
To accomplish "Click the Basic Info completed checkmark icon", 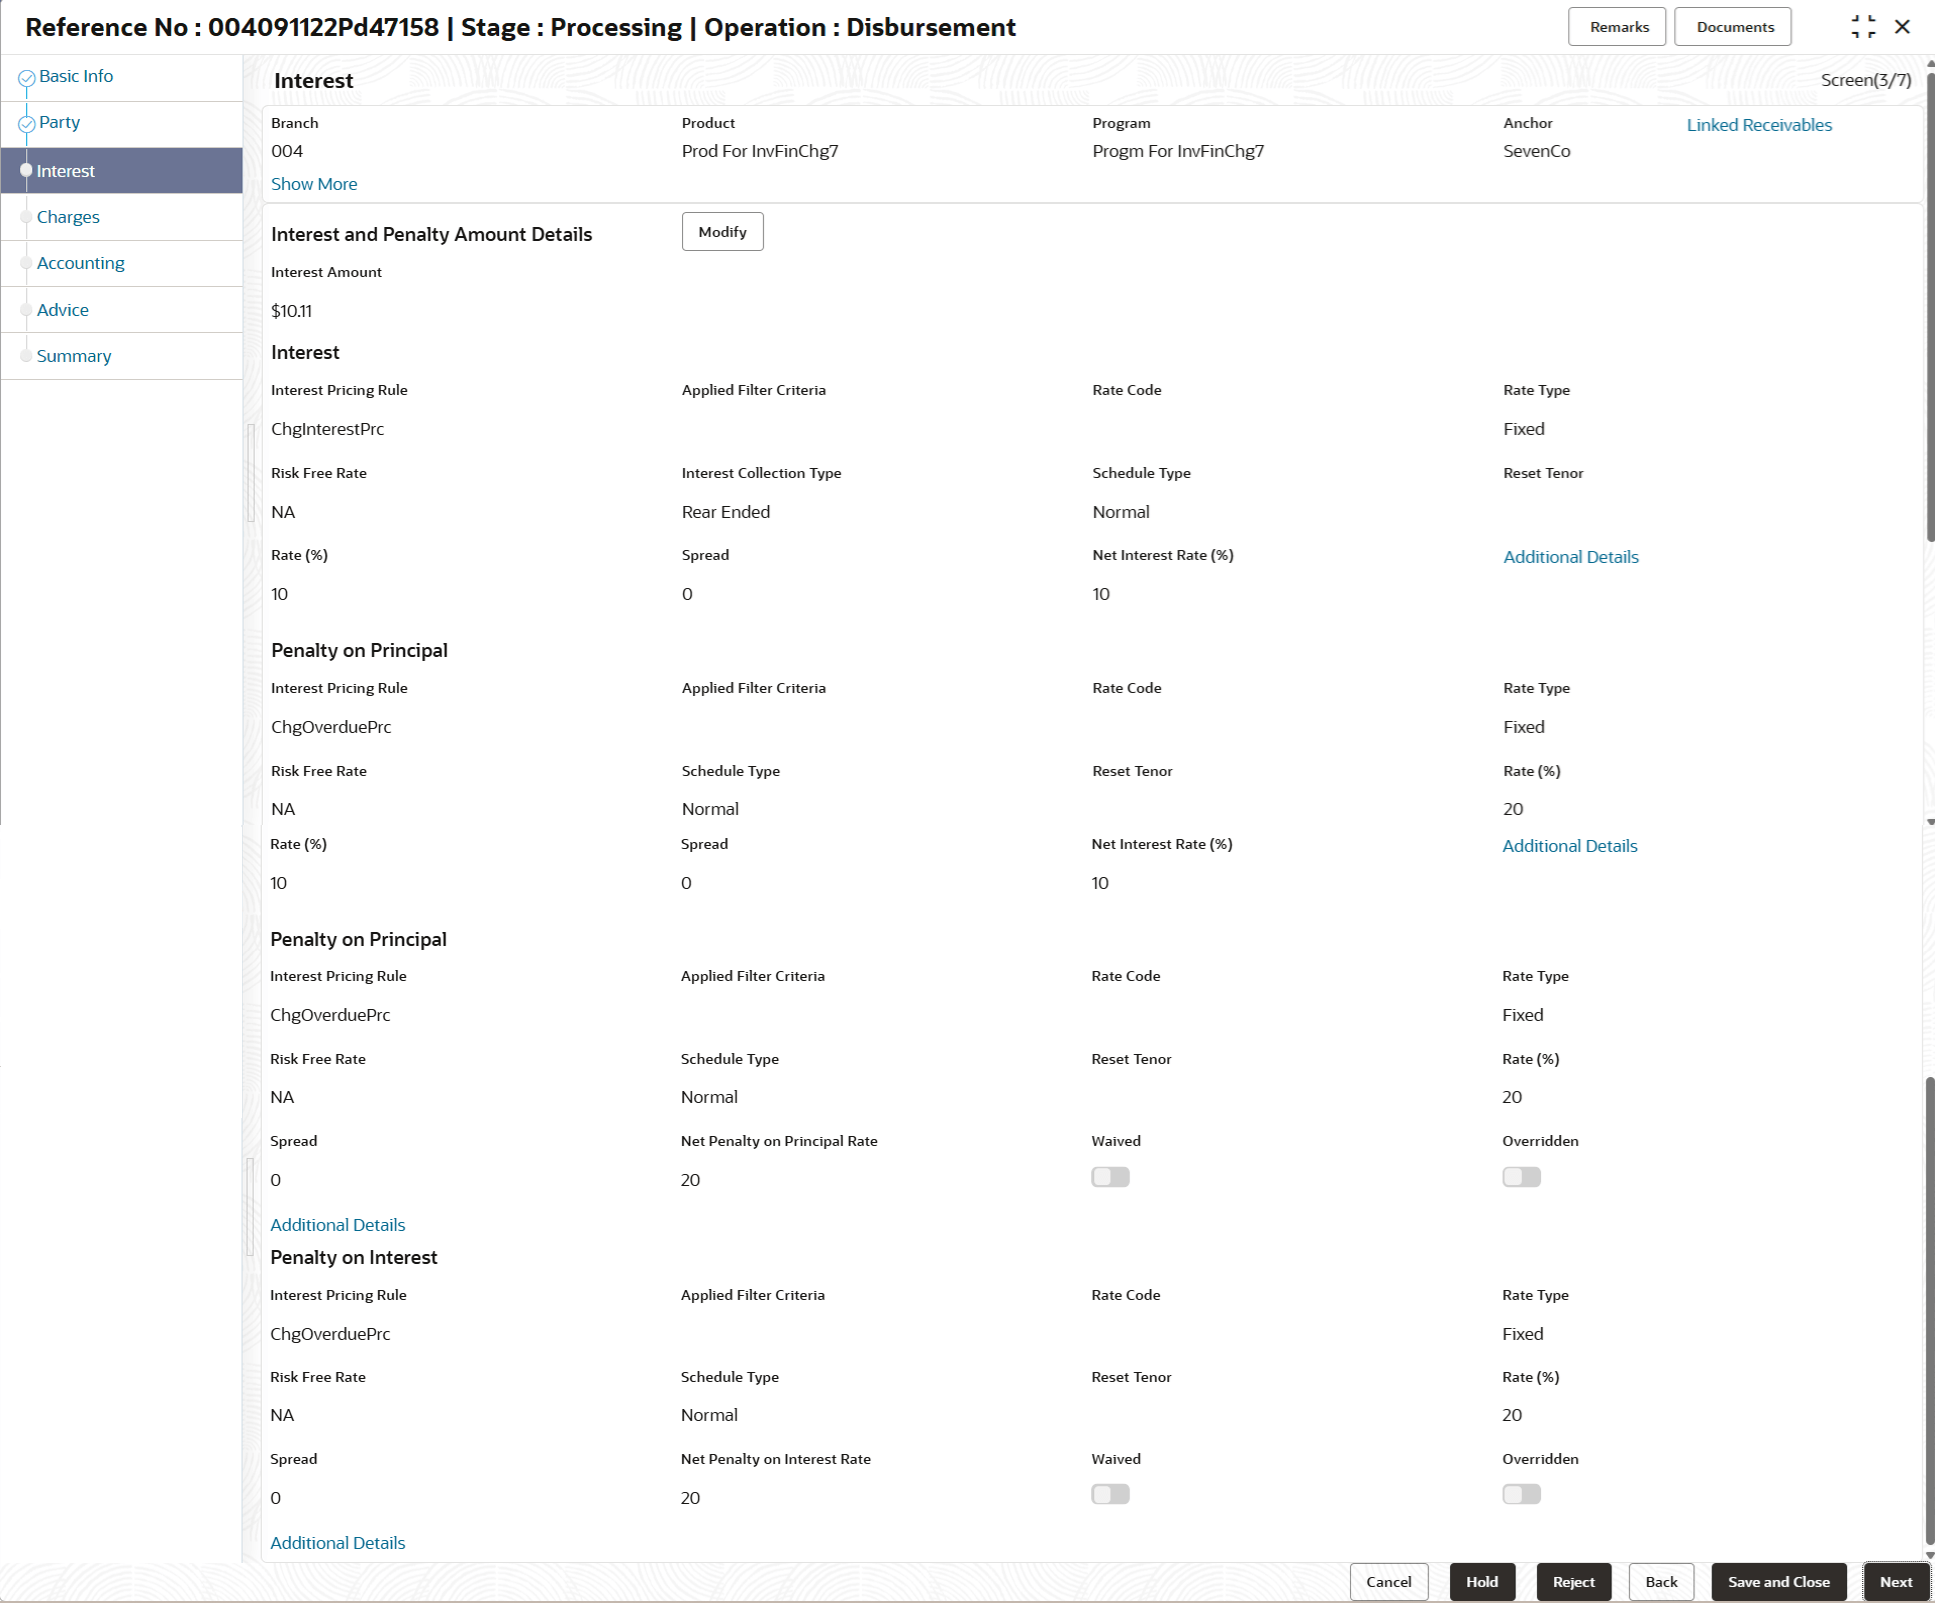I will click(x=26, y=77).
